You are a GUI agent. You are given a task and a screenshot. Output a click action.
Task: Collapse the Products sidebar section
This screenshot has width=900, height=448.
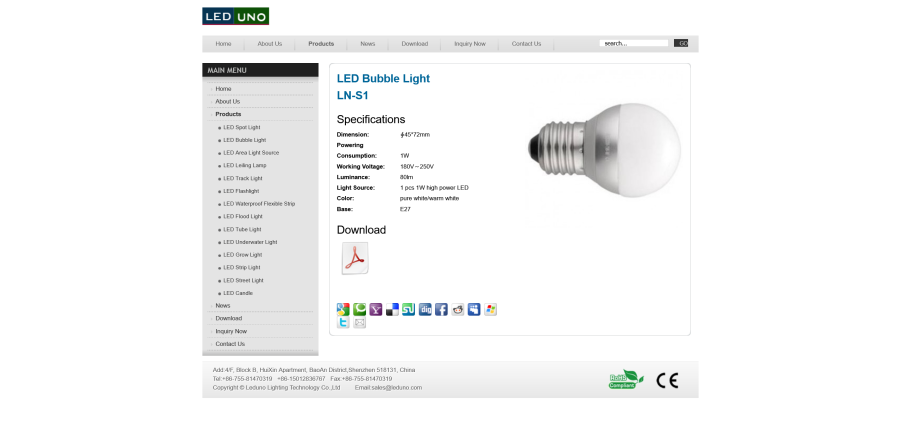228,114
